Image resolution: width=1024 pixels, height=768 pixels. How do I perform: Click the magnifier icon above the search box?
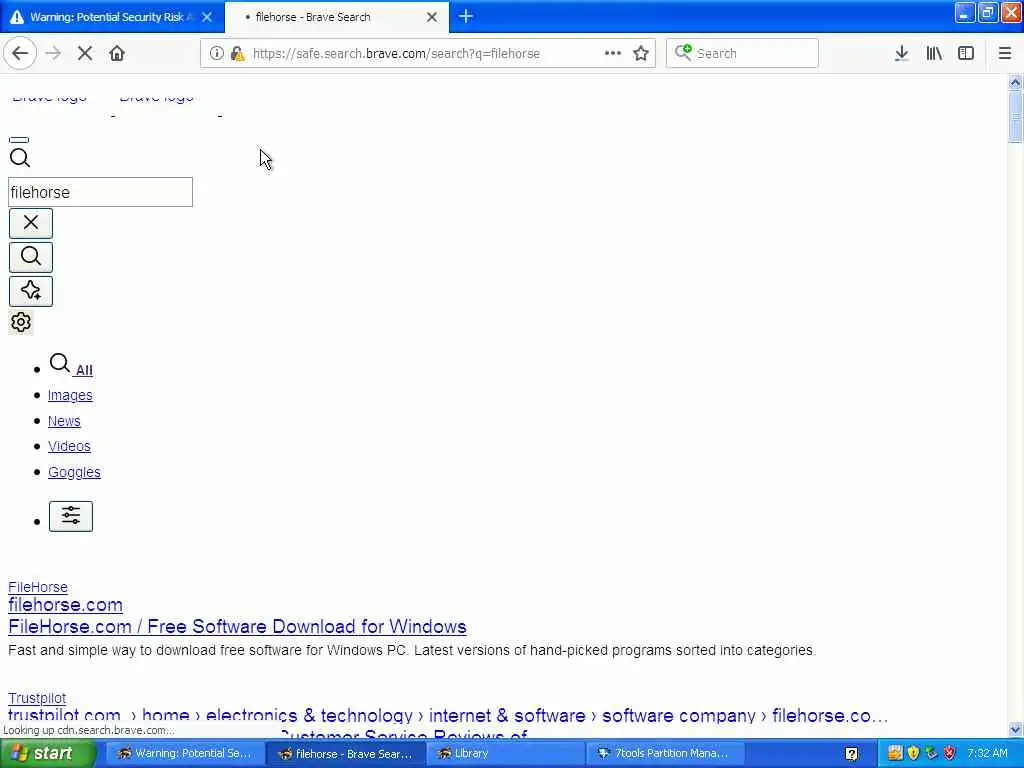(20, 157)
